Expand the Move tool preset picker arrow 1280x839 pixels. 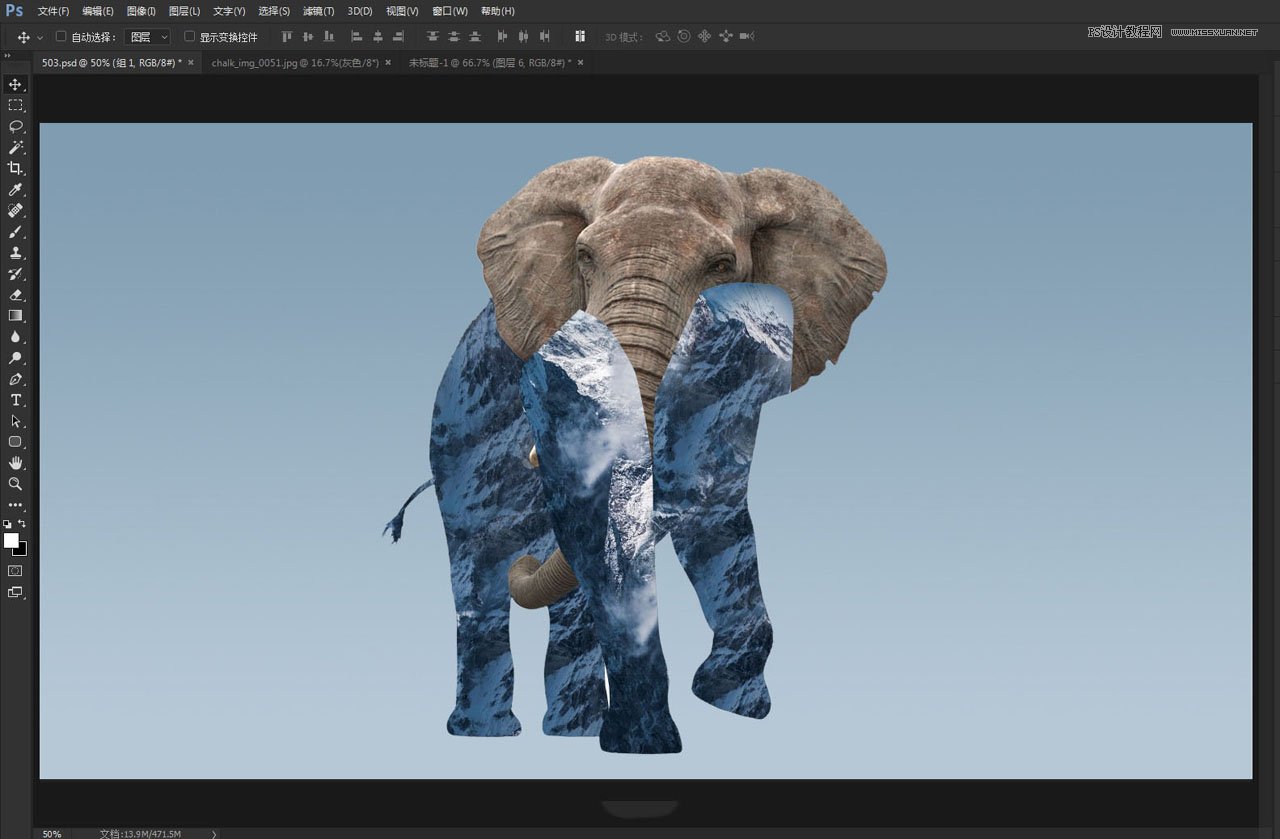pyautogui.click(x=40, y=37)
